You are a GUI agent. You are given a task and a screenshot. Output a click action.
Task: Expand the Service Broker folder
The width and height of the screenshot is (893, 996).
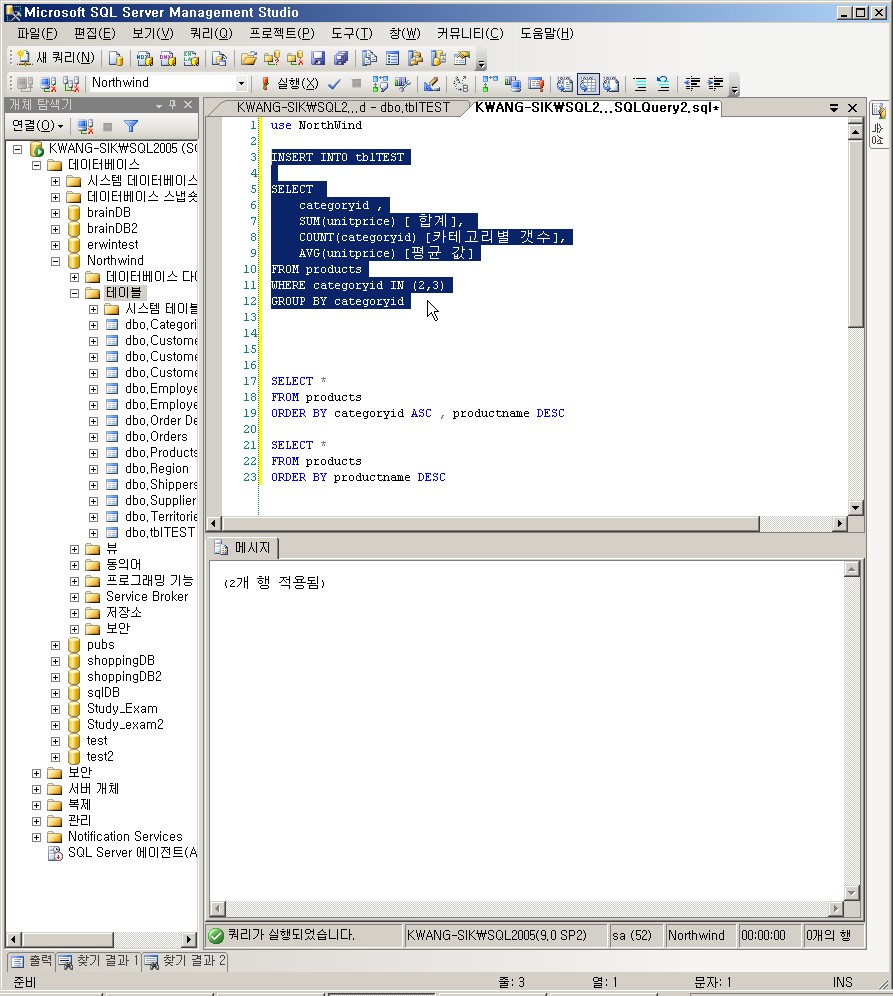pos(74,597)
